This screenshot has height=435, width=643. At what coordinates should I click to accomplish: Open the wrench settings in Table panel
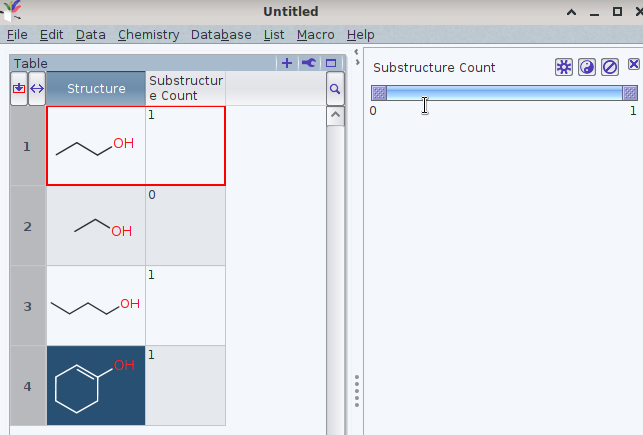point(308,63)
